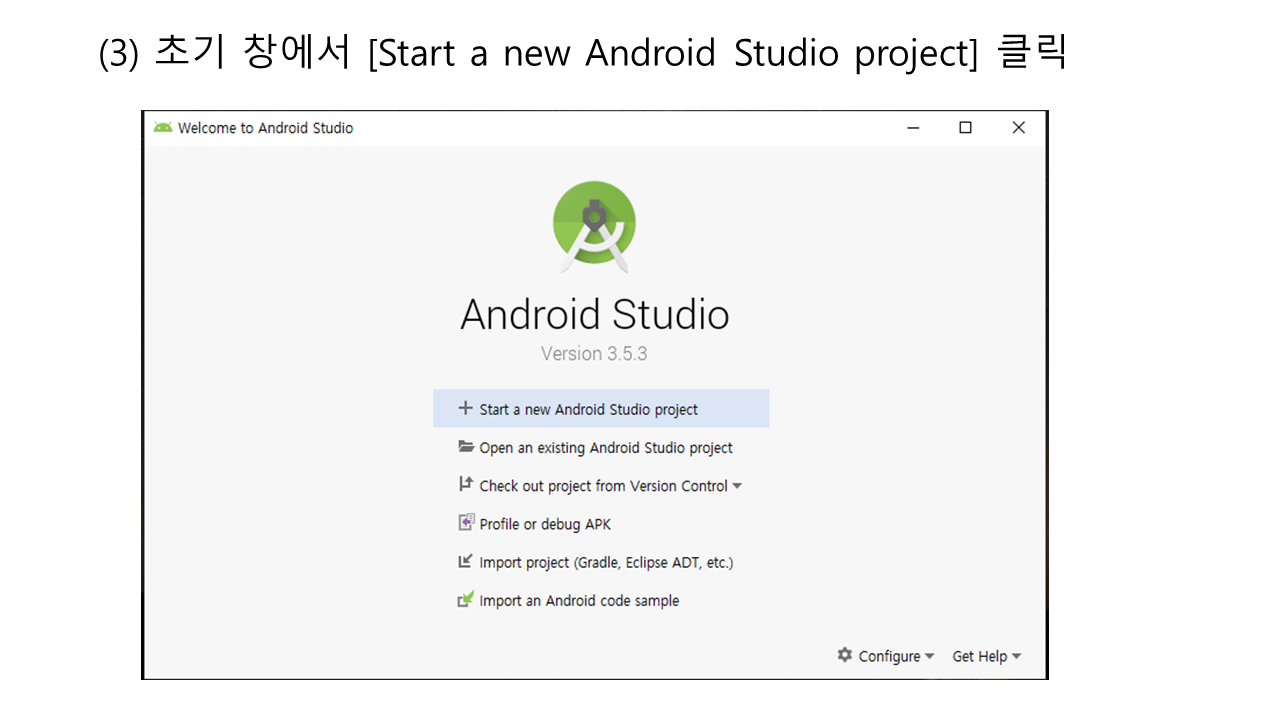This screenshot has height=720, width=1280.
Task: Expand the Version Control dropdown arrow
Action: [737, 486]
